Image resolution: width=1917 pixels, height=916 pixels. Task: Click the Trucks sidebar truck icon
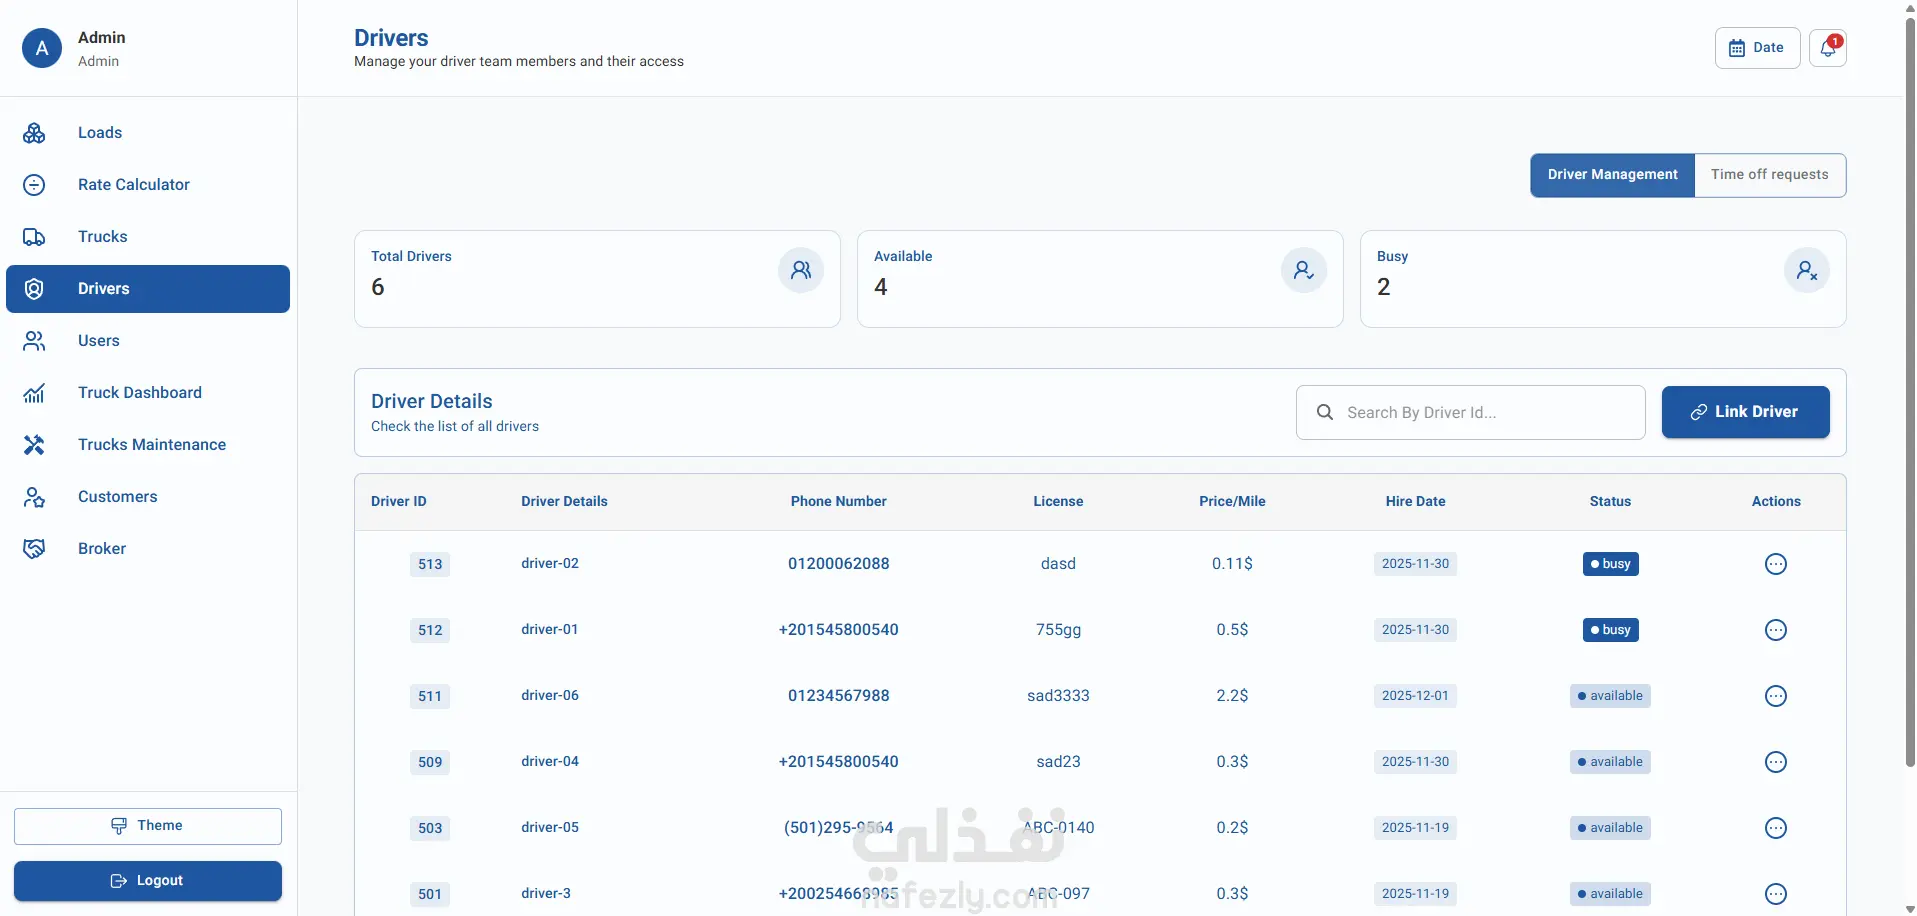[x=34, y=237]
